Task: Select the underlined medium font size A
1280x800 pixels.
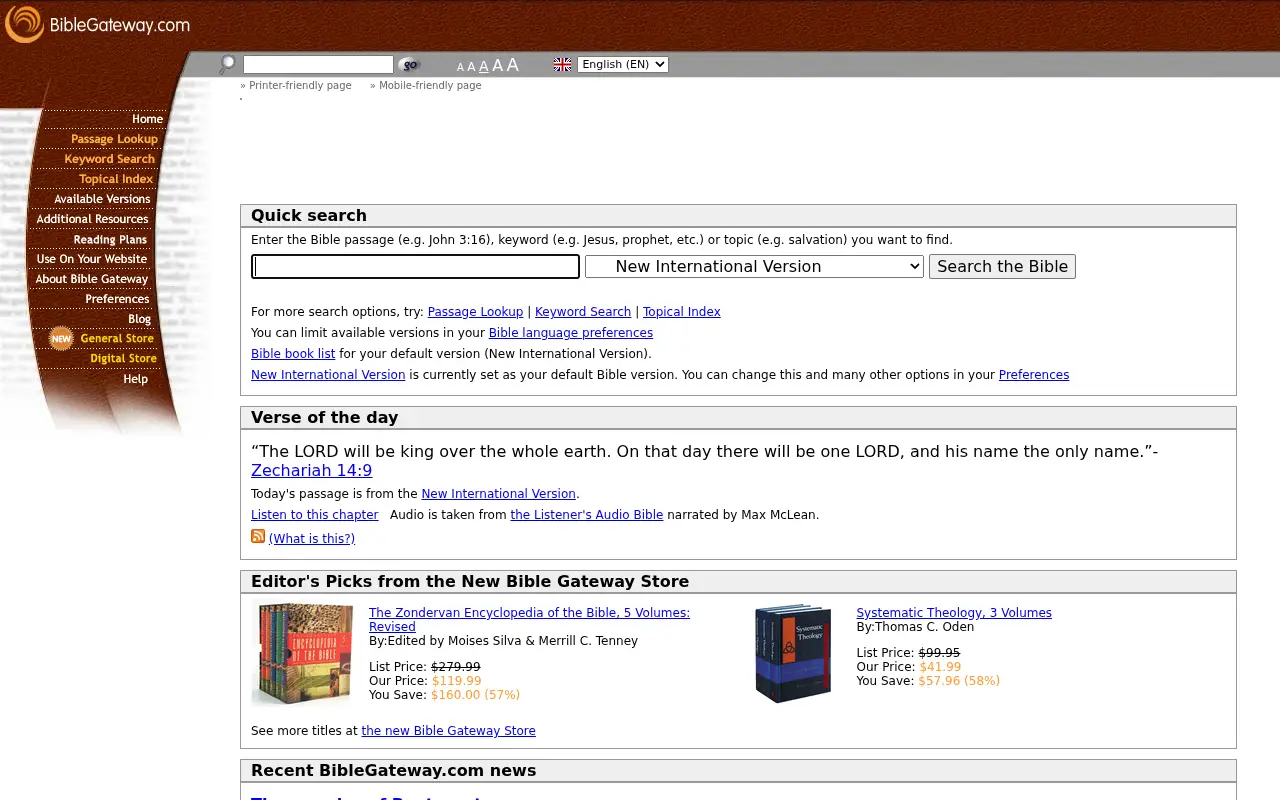Action: click(484, 66)
